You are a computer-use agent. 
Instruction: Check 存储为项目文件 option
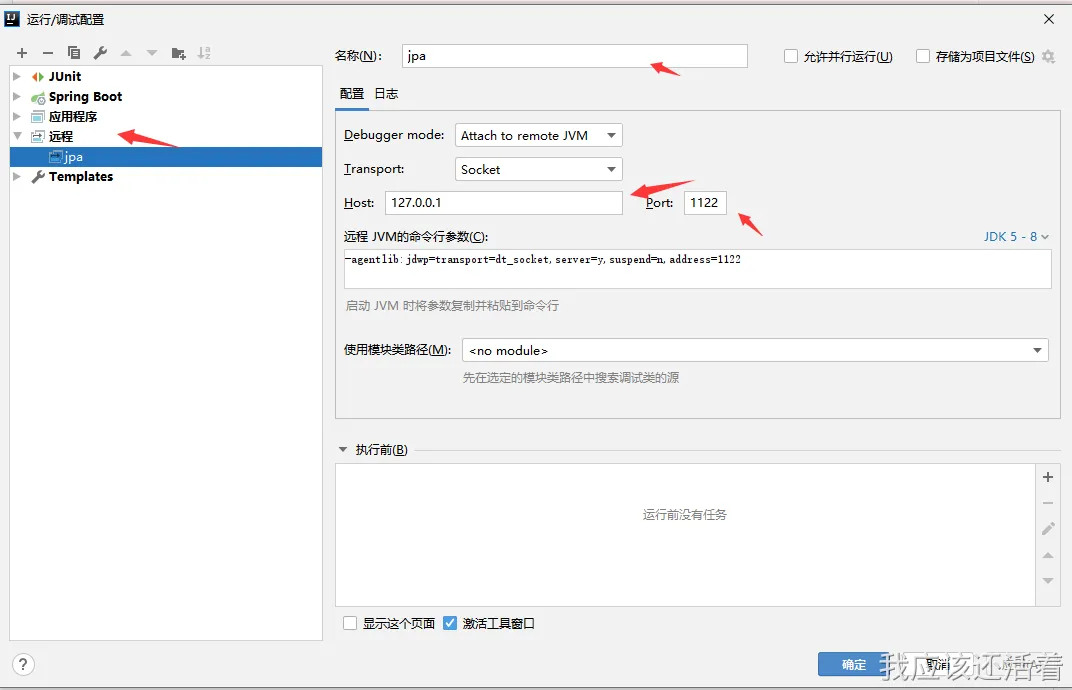point(922,56)
